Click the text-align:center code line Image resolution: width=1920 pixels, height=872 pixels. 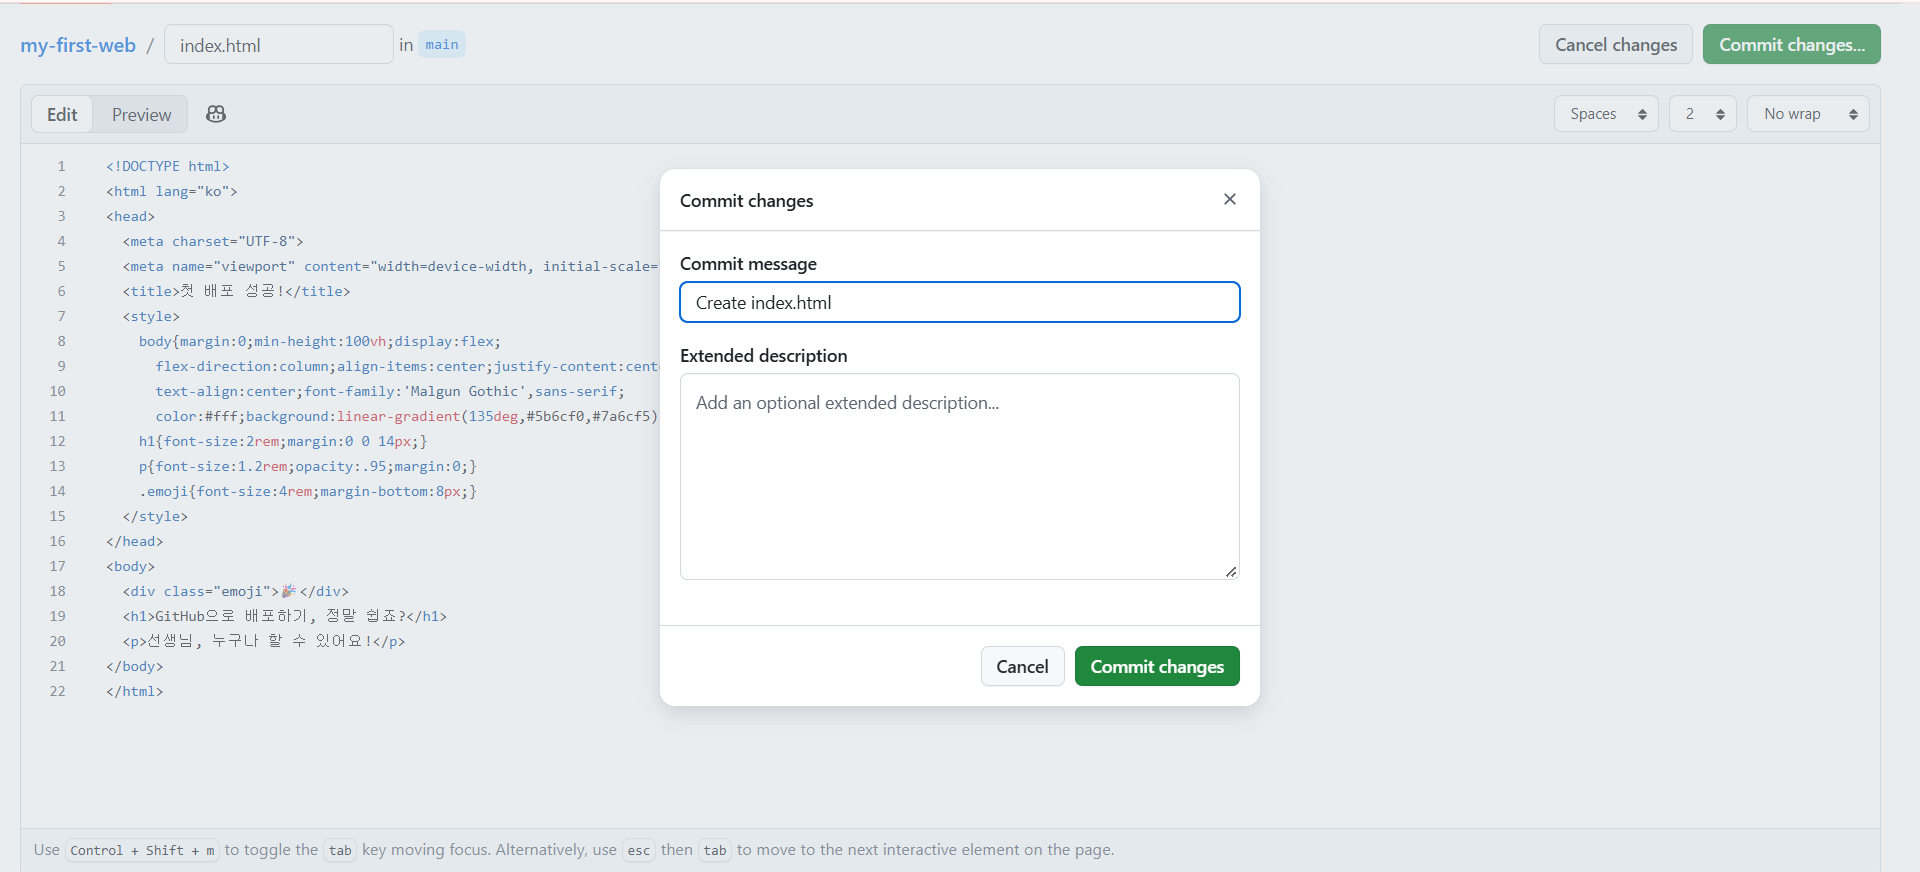click(390, 391)
